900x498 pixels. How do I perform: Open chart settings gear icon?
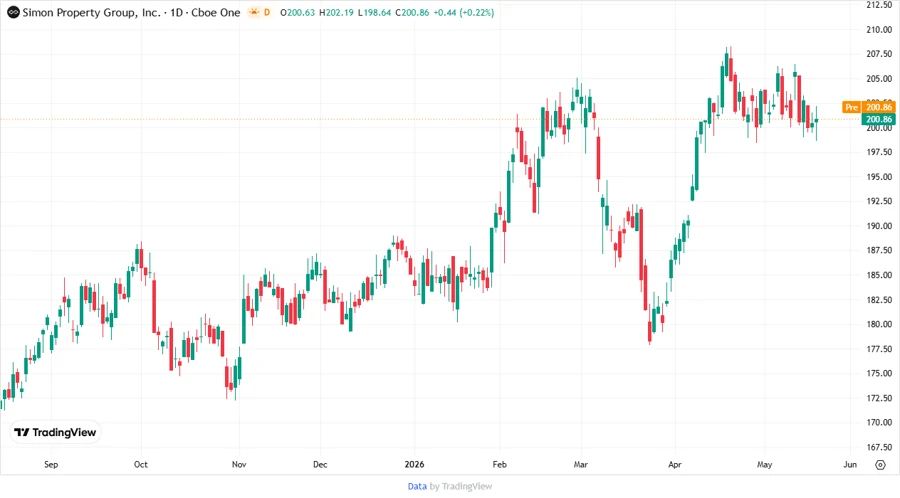coord(880,465)
